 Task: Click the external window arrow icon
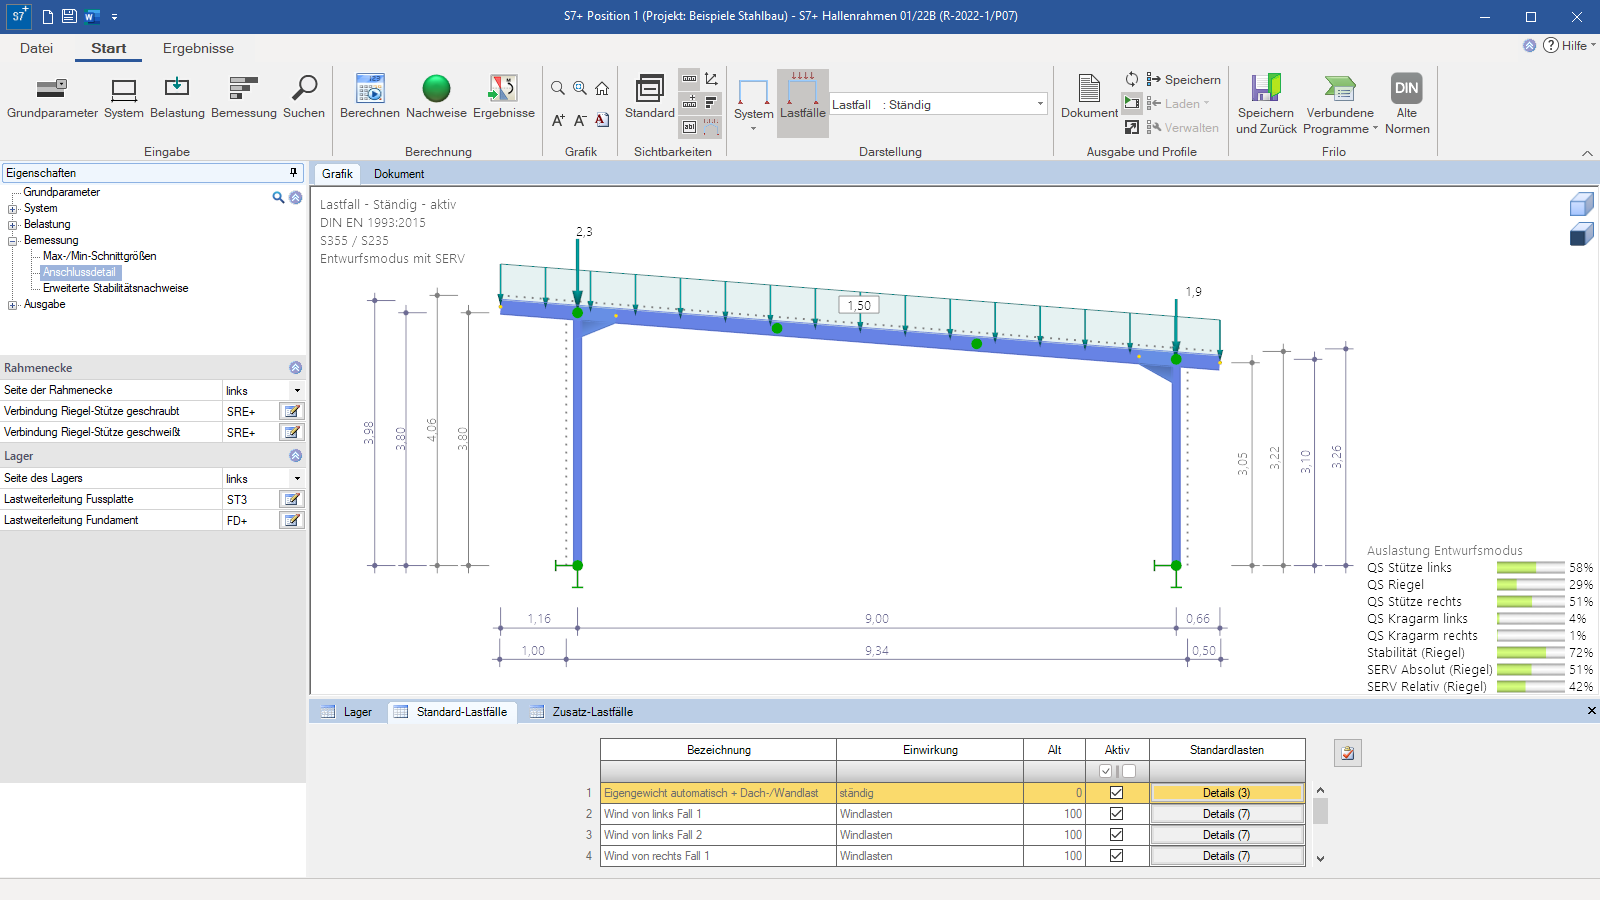1132,127
